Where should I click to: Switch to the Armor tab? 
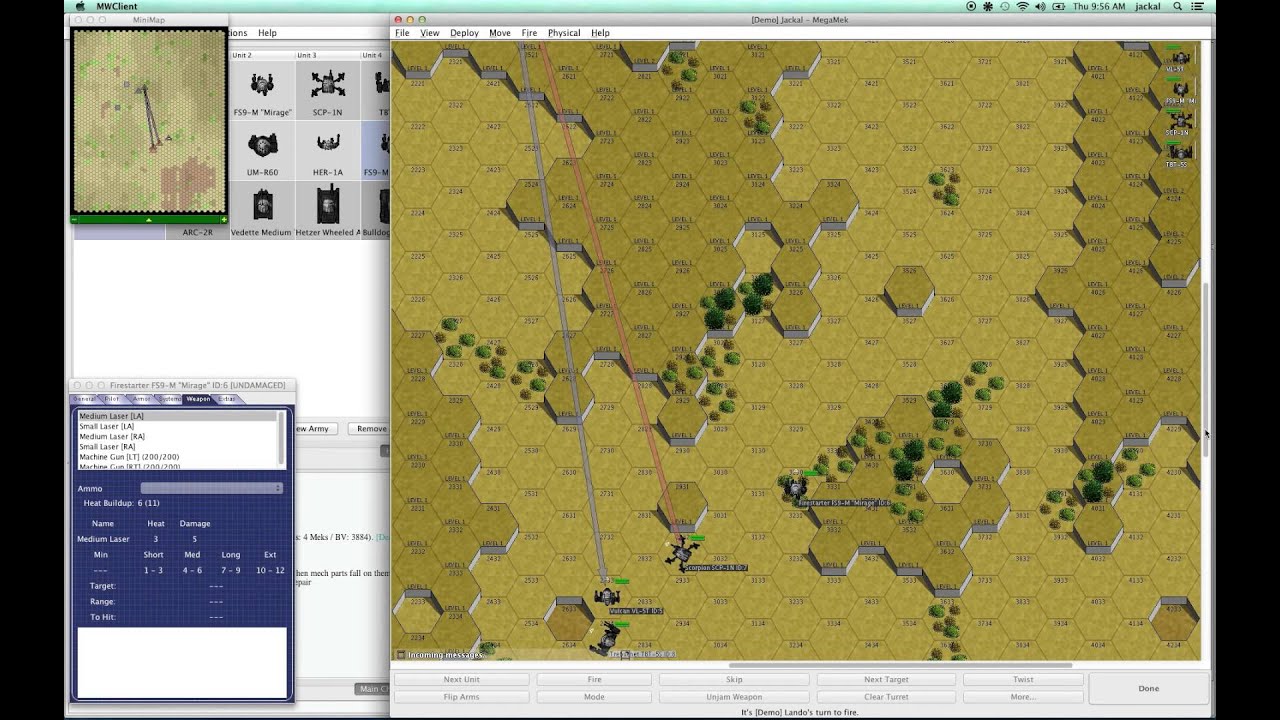(x=141, y=399)
